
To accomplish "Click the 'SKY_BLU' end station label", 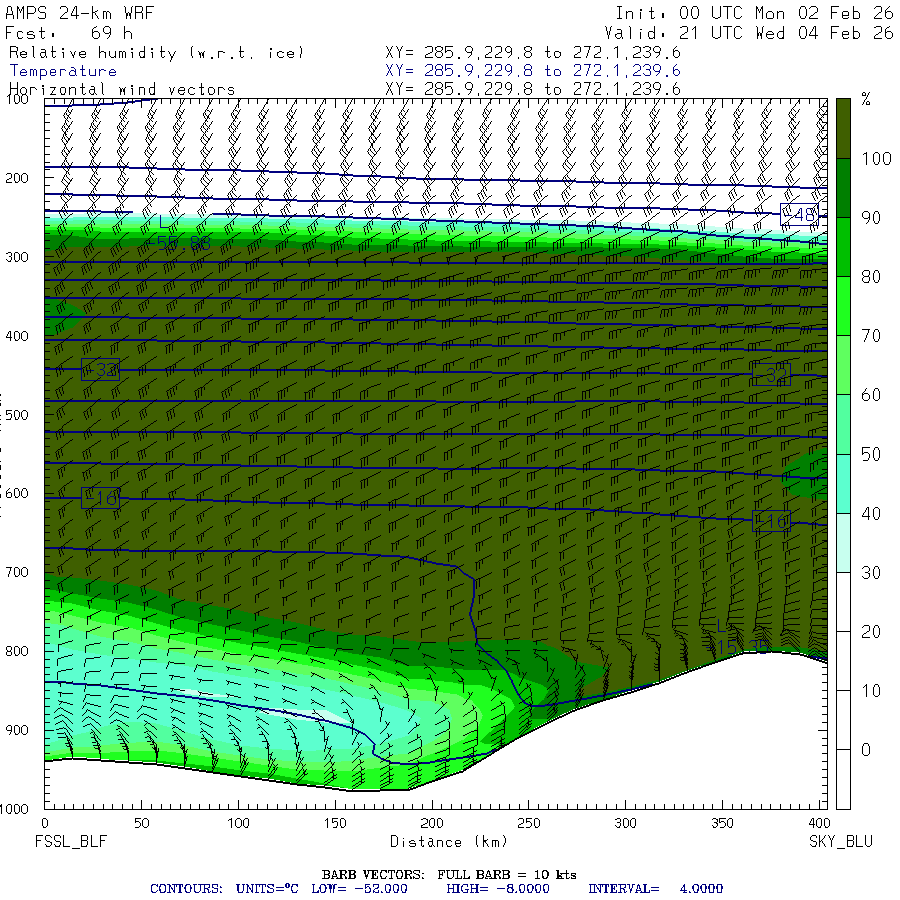I will 841,842.
